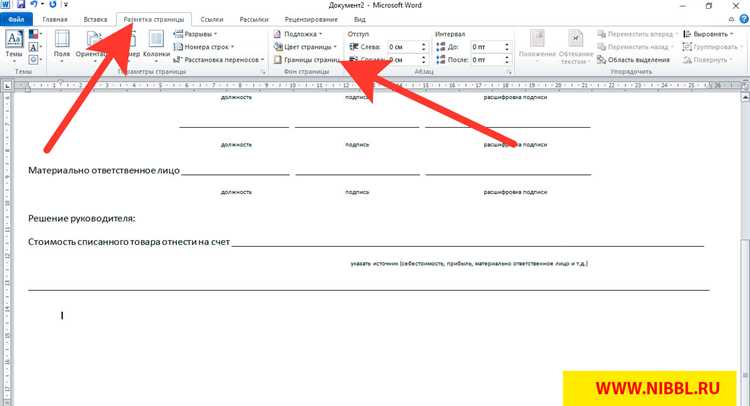
Task: Open the Колонки (Columns) button
Action: click(156, 44)
